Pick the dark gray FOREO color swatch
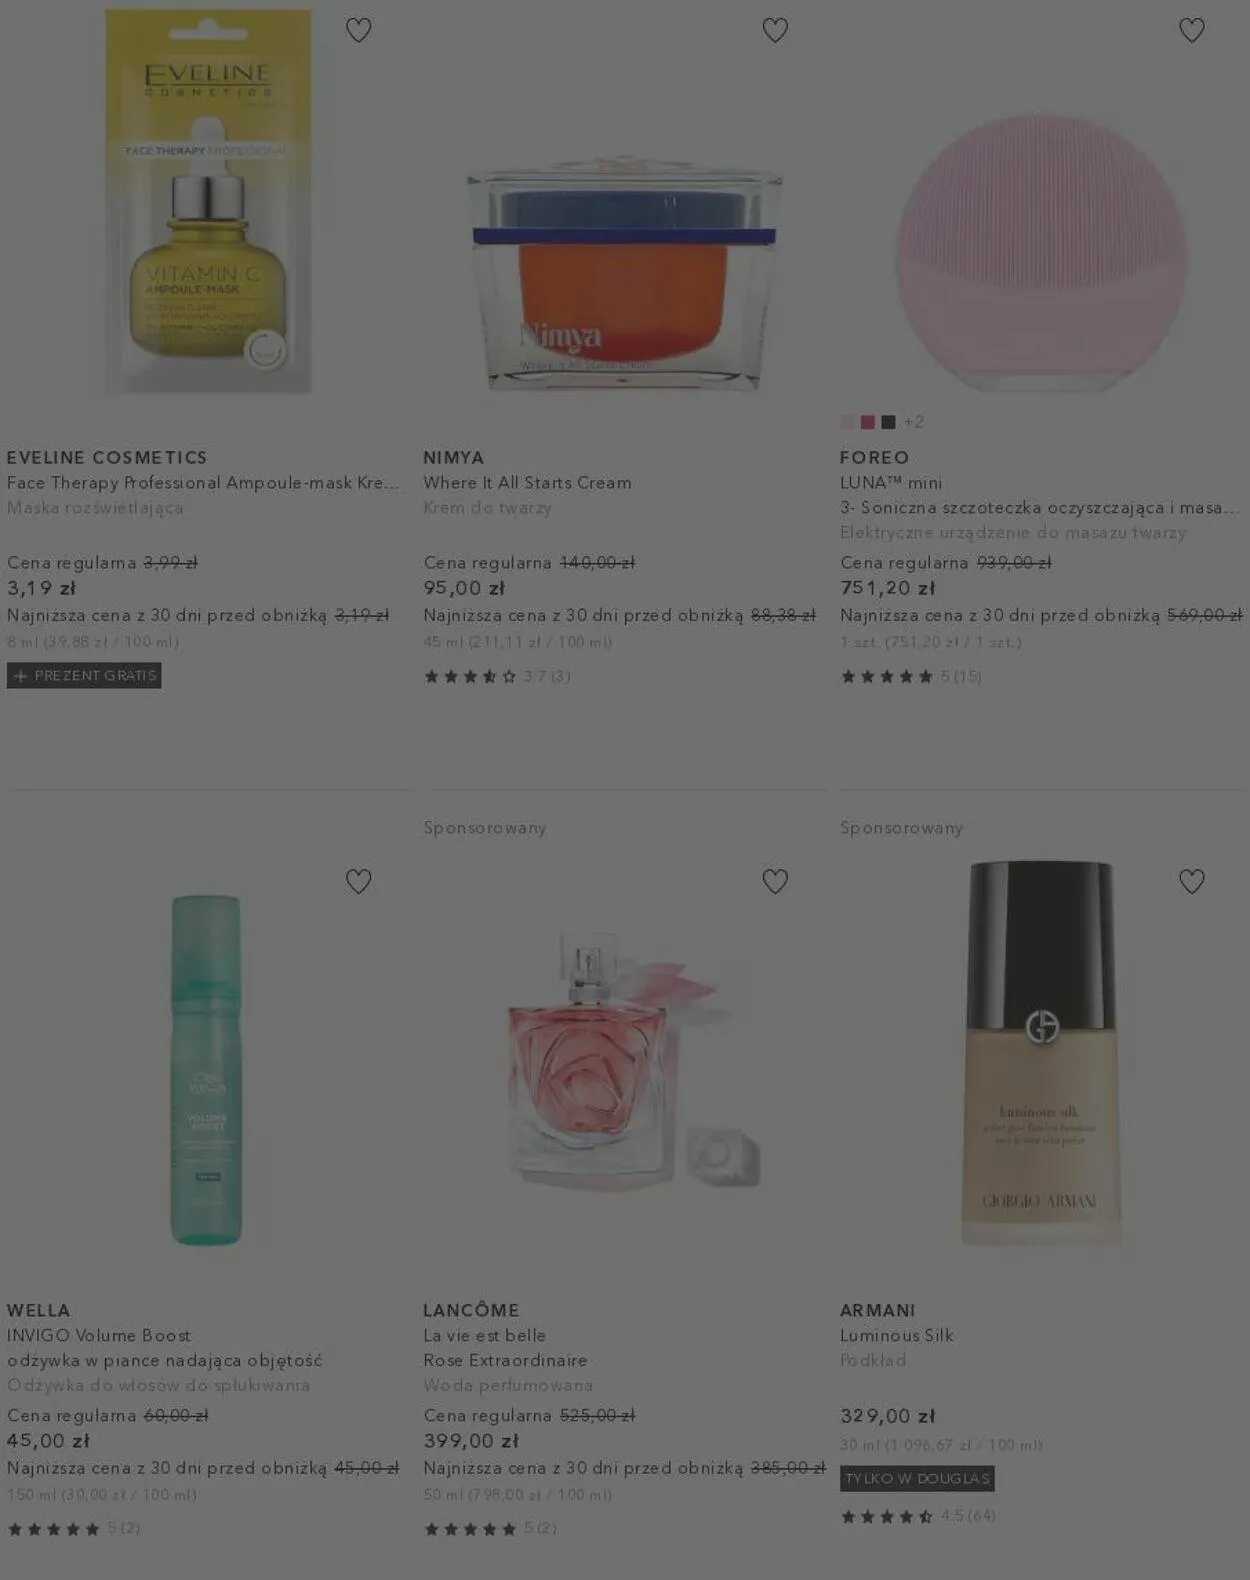The width and height of the screenshot is (1250, 1580). pos(888,422)
